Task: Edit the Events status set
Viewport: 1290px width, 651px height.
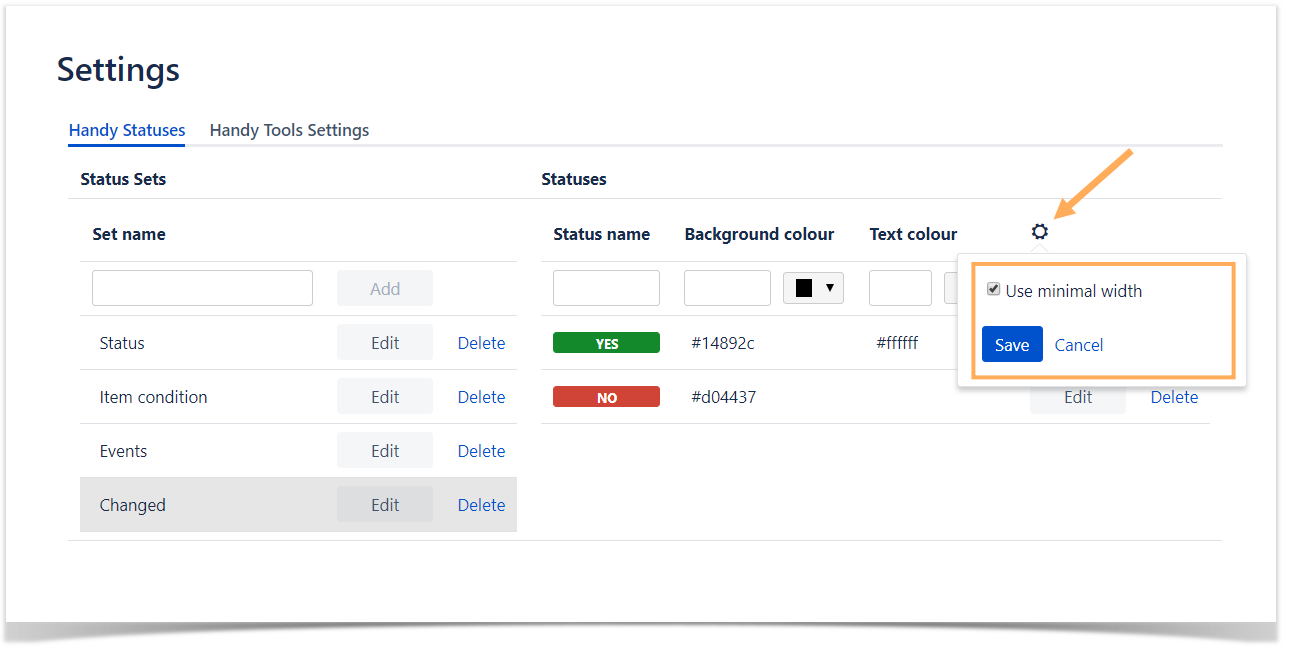Action: click(385, 451)
